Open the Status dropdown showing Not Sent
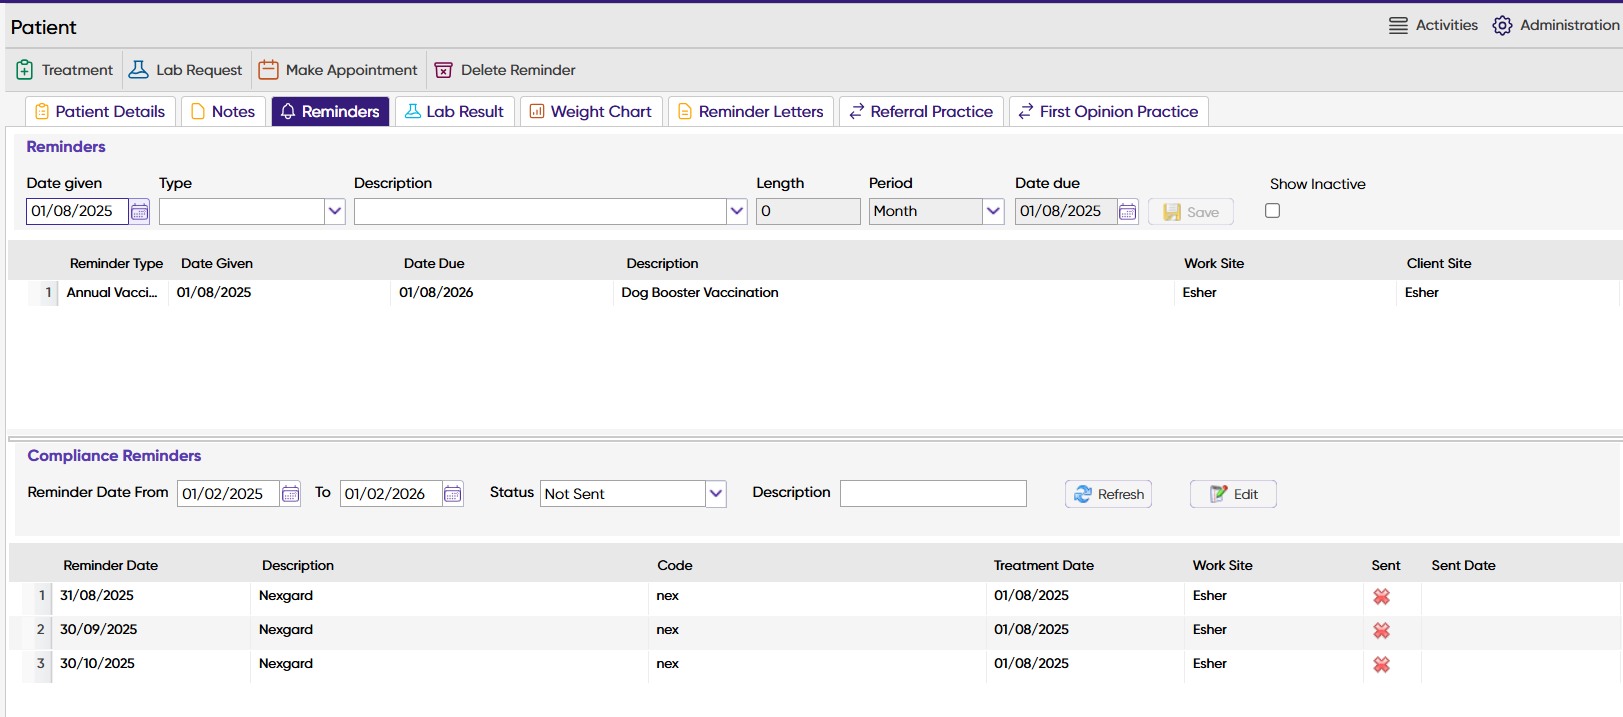 coord(715,494)
